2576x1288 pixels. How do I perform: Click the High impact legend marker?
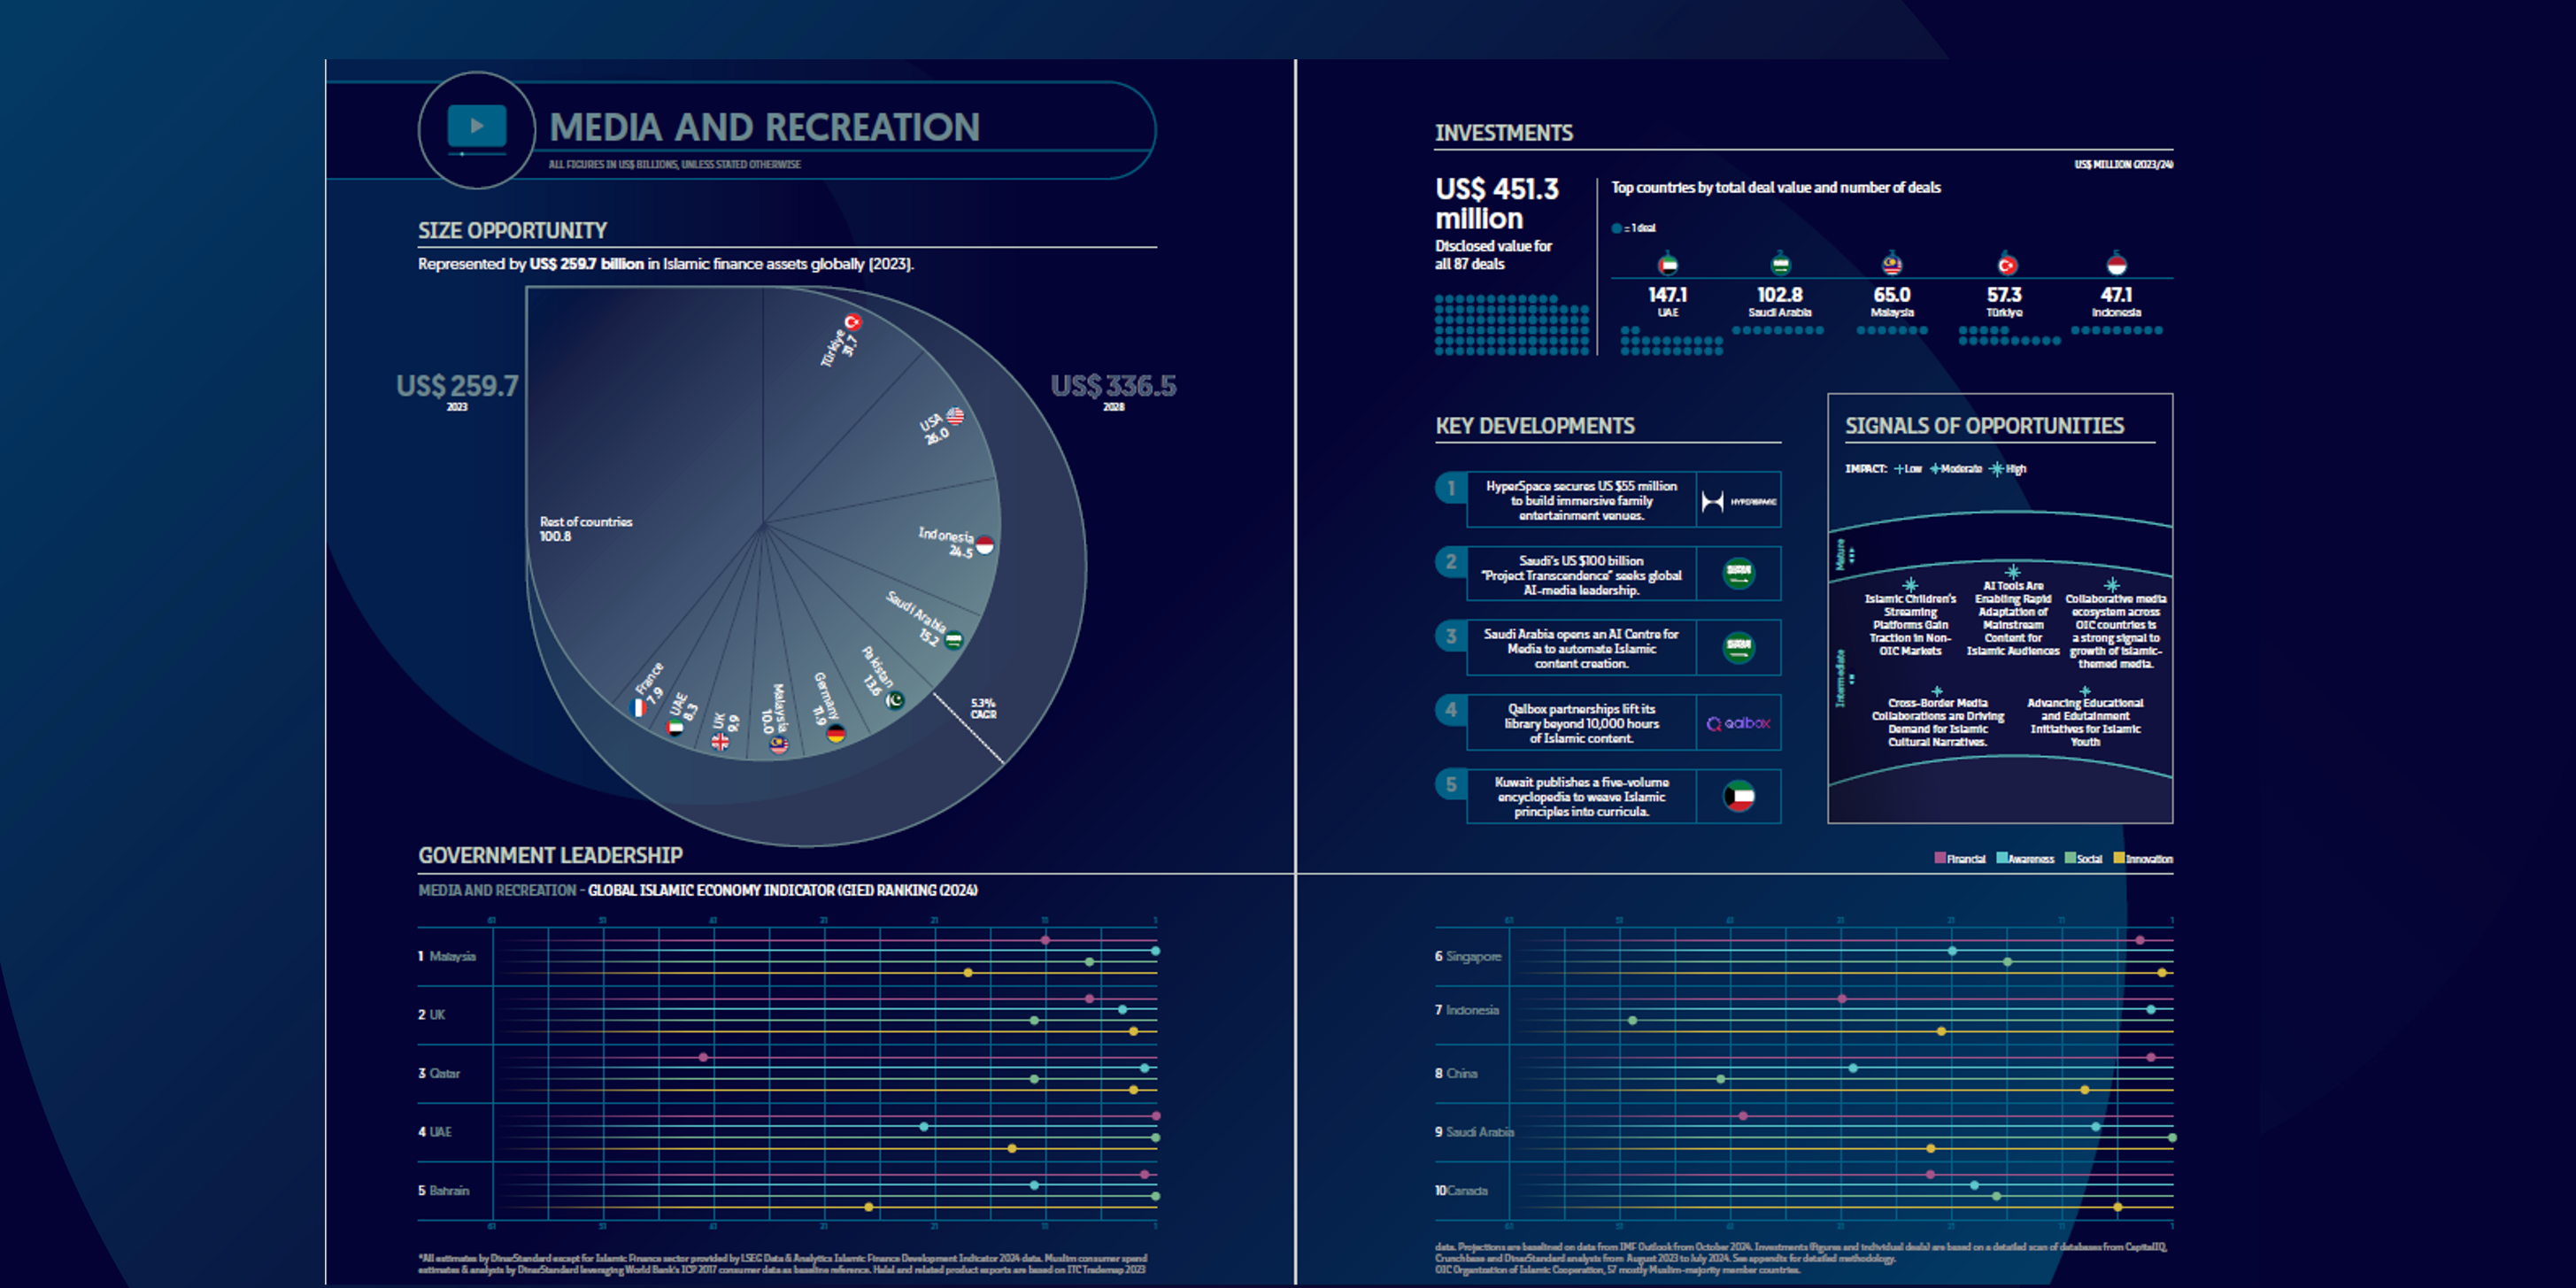(1997, 469)
